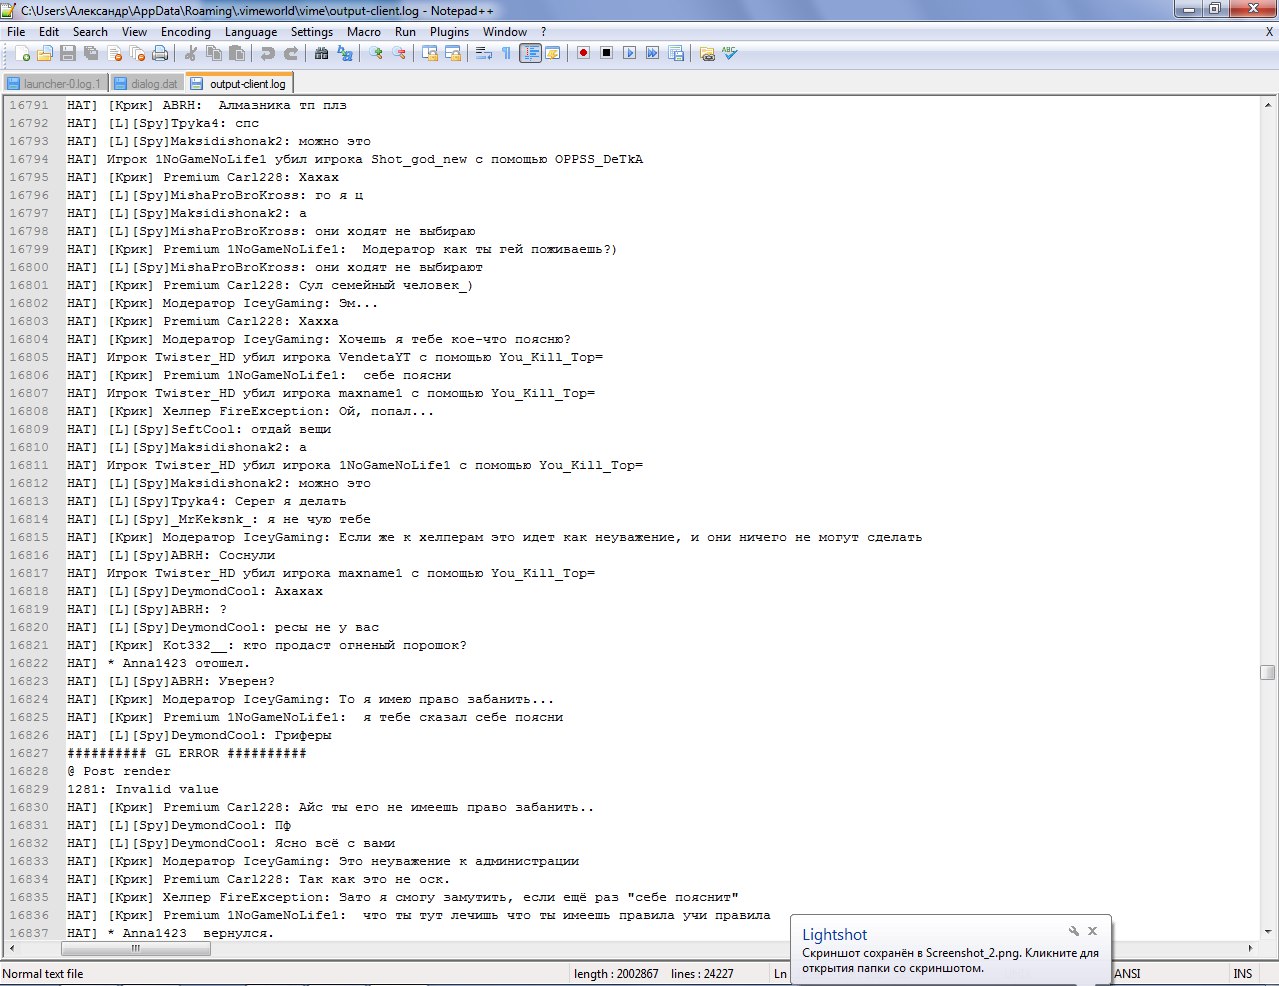Toggle word wrap in the toolbar
This screenshot has height=986, width=1279.
484,54
